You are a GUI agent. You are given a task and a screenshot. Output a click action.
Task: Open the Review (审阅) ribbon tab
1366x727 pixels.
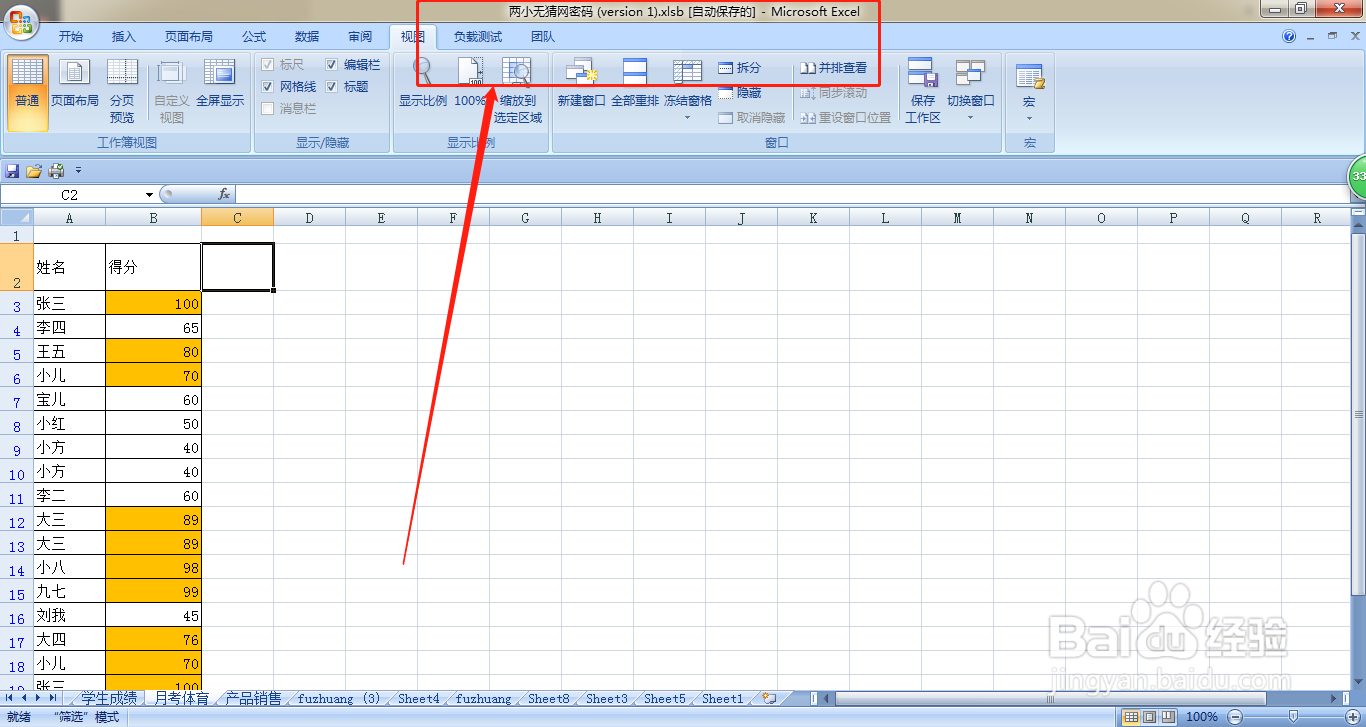[360, 37]
